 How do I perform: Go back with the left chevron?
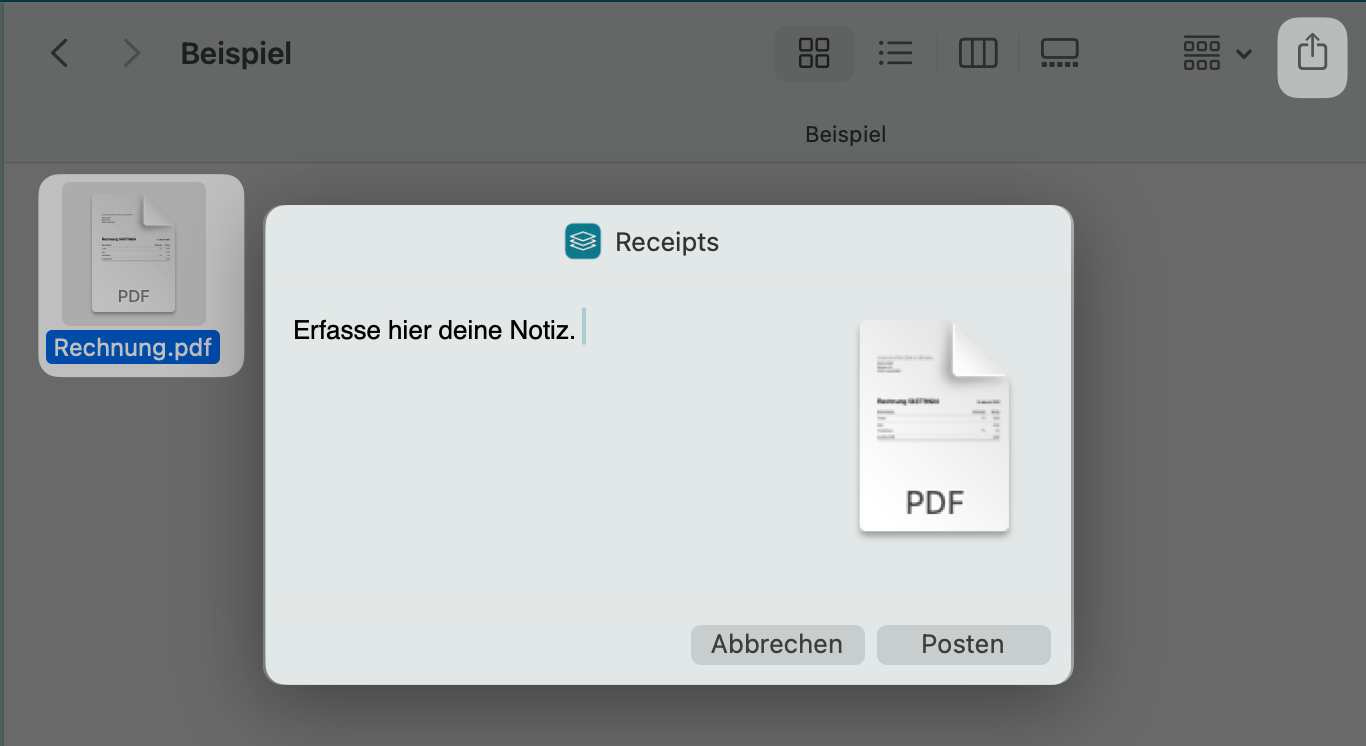(60, 53)
